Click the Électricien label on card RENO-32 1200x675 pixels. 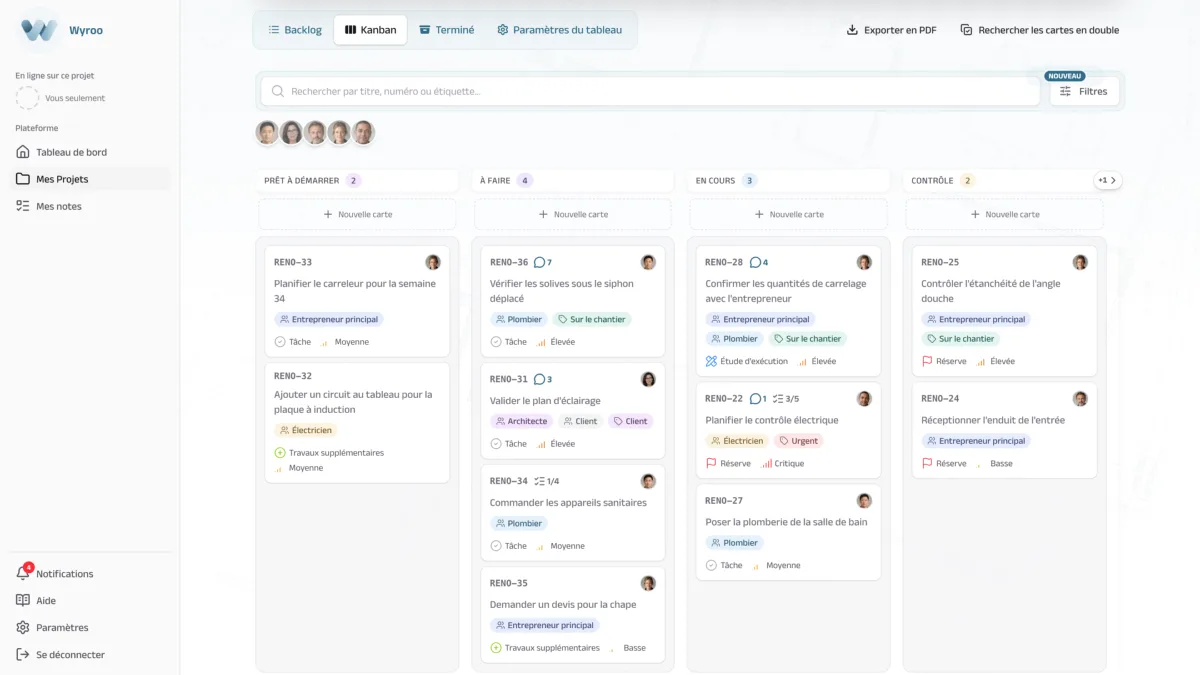306,430
